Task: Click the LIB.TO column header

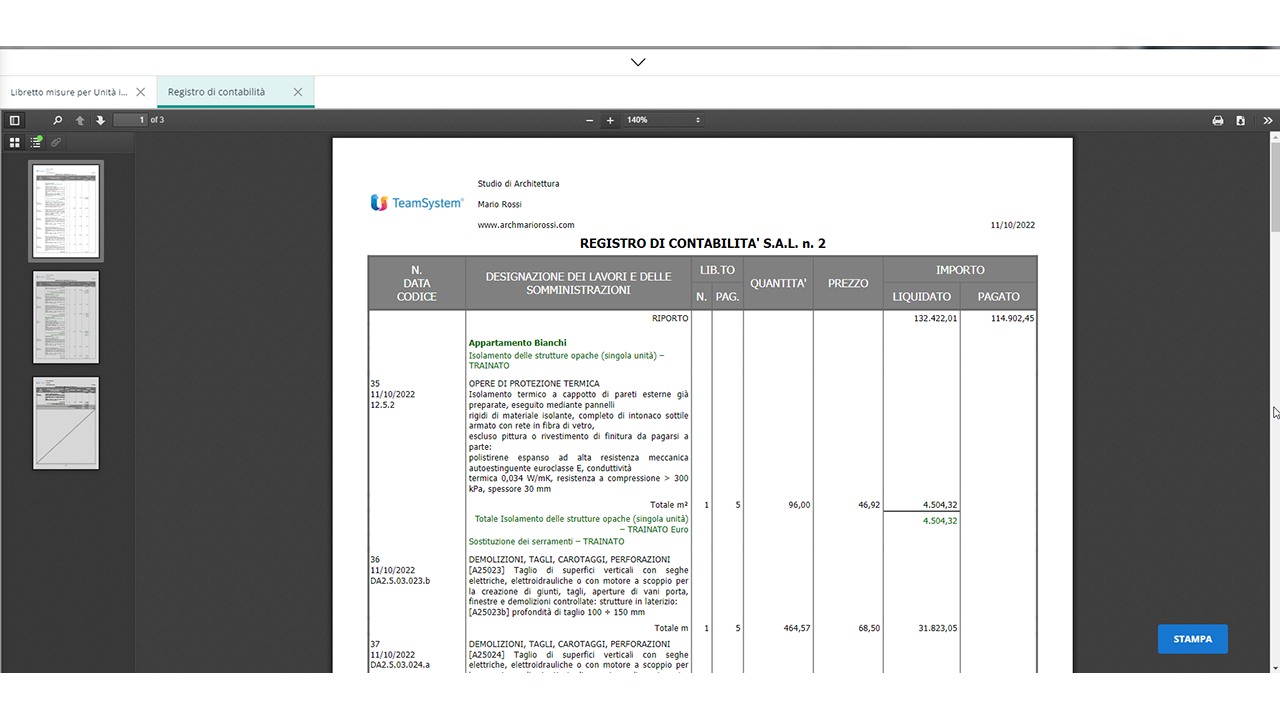Action: (717, 270)
